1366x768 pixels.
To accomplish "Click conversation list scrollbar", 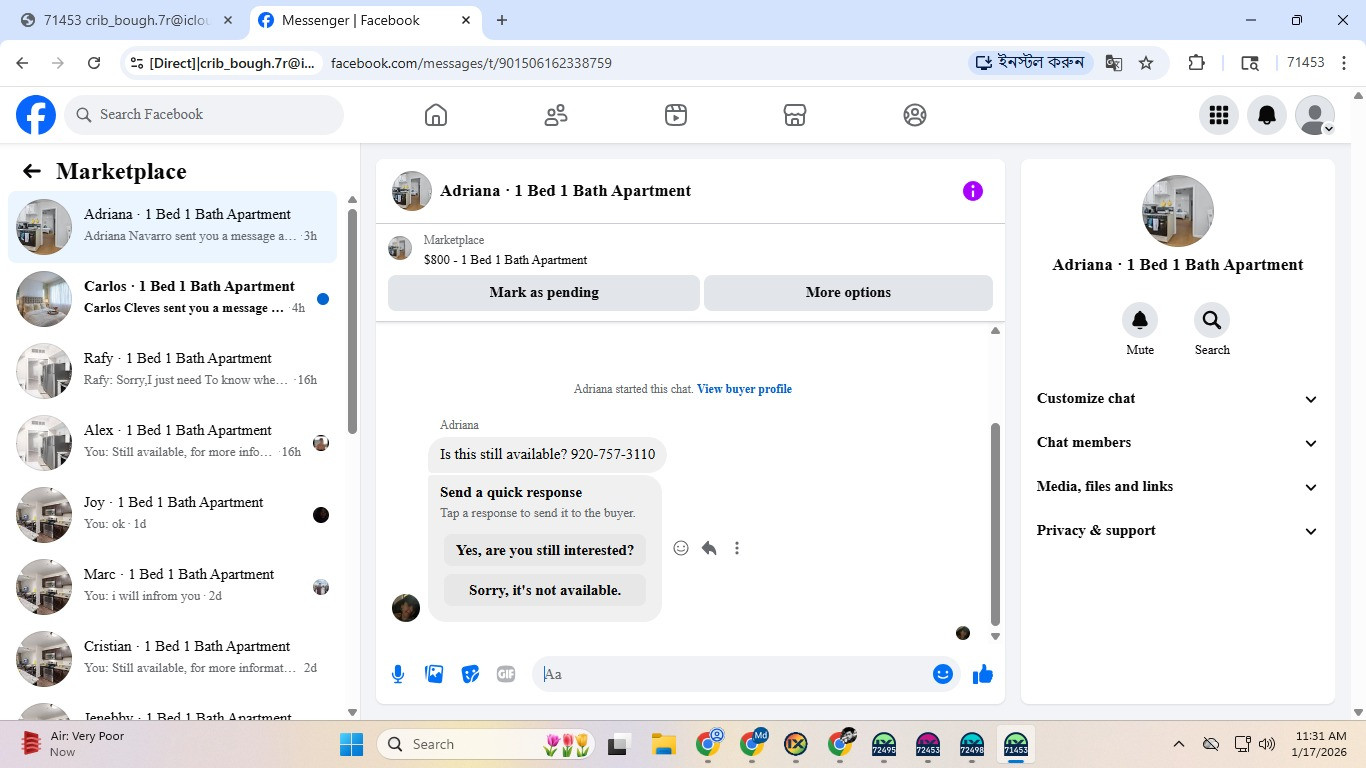I will pyautogui.click(x=352, y=320).
